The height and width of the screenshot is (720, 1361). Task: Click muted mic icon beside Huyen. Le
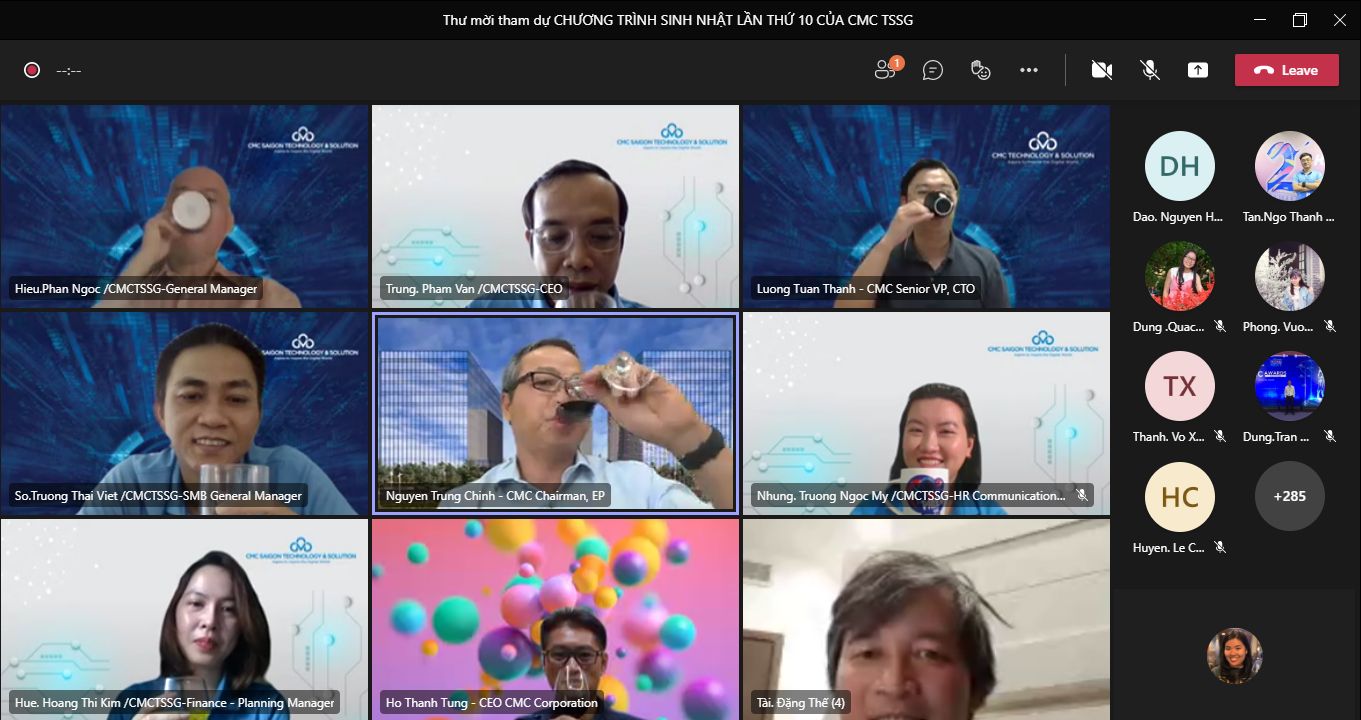point(1220,547)
